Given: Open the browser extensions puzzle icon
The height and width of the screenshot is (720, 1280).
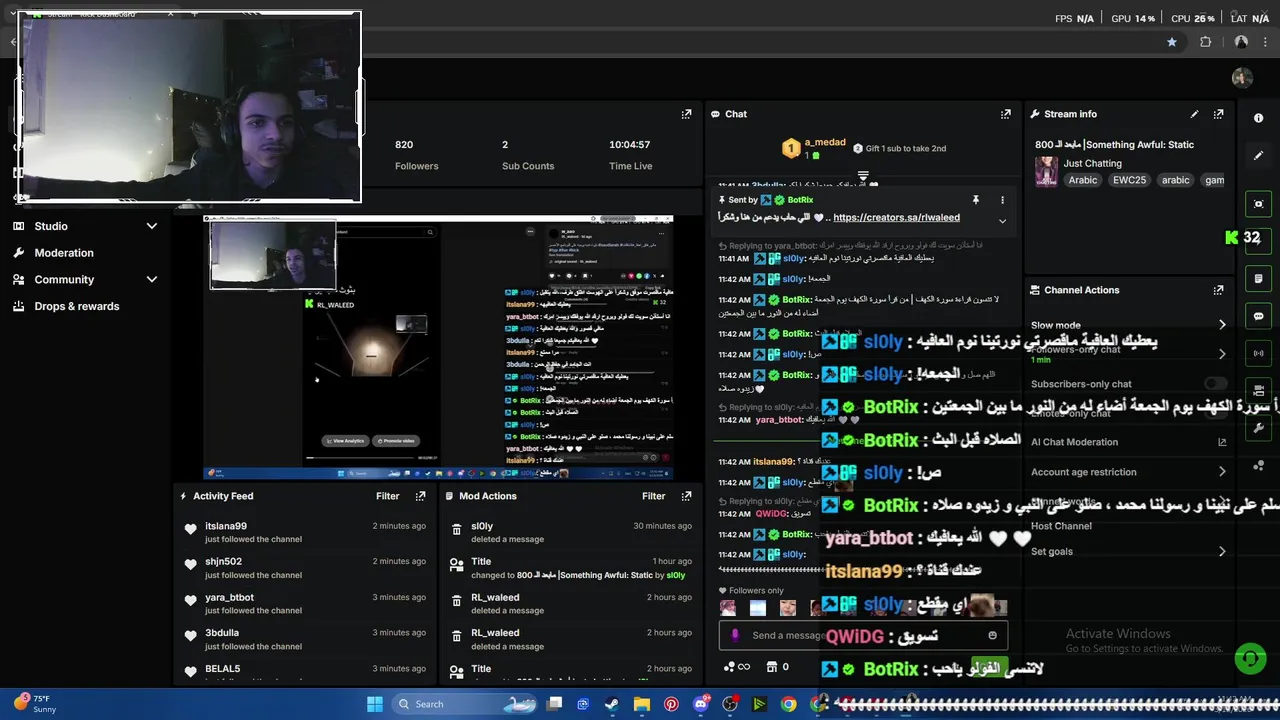Looking at the screenshot, I should (x=1205, y=42).
